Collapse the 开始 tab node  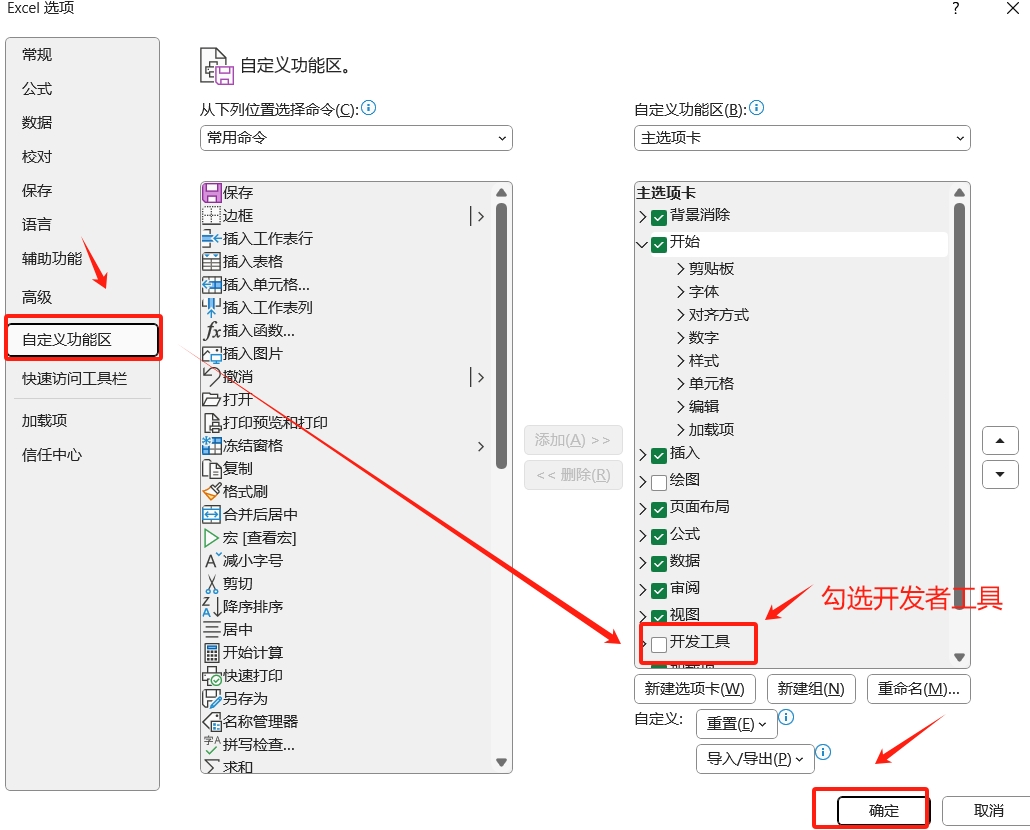coord(642,244)
